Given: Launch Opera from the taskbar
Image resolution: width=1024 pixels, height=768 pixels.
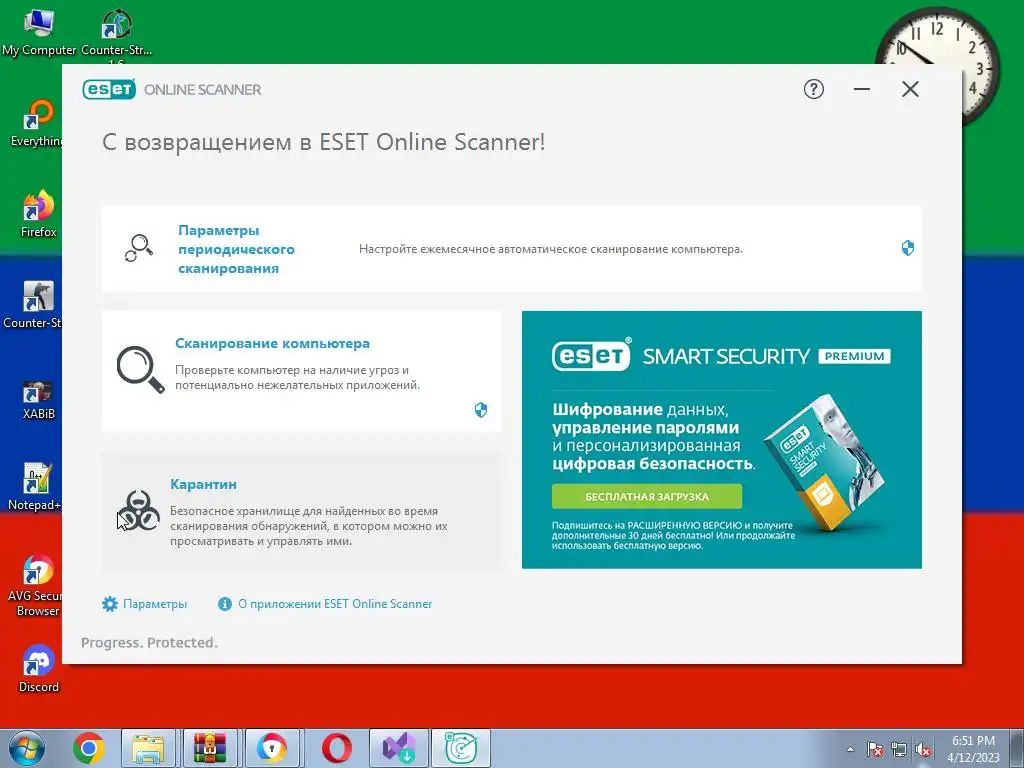Looking at the screenshot, I should tap(337, 748).
